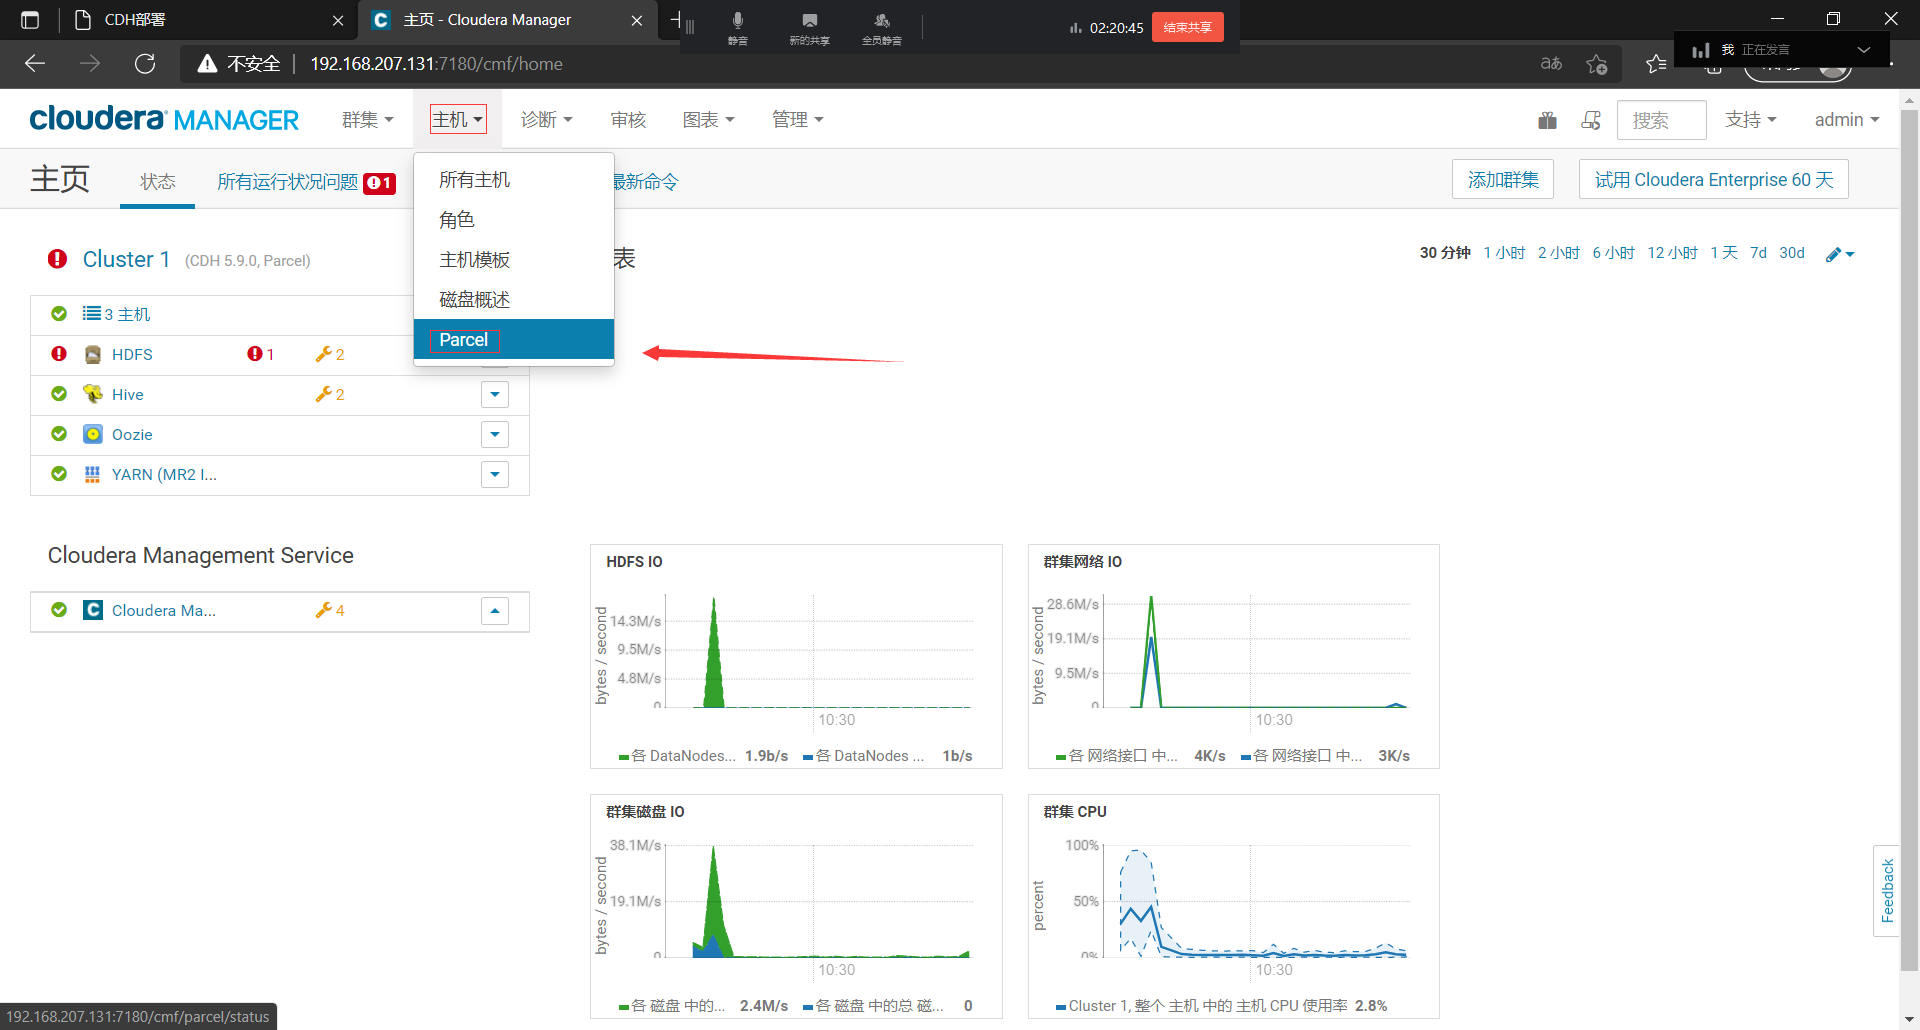The height and width of the screenshot is (1030, 1920).
Task: Expand the speaking indicator chevron
Action: coord(1863,50)
